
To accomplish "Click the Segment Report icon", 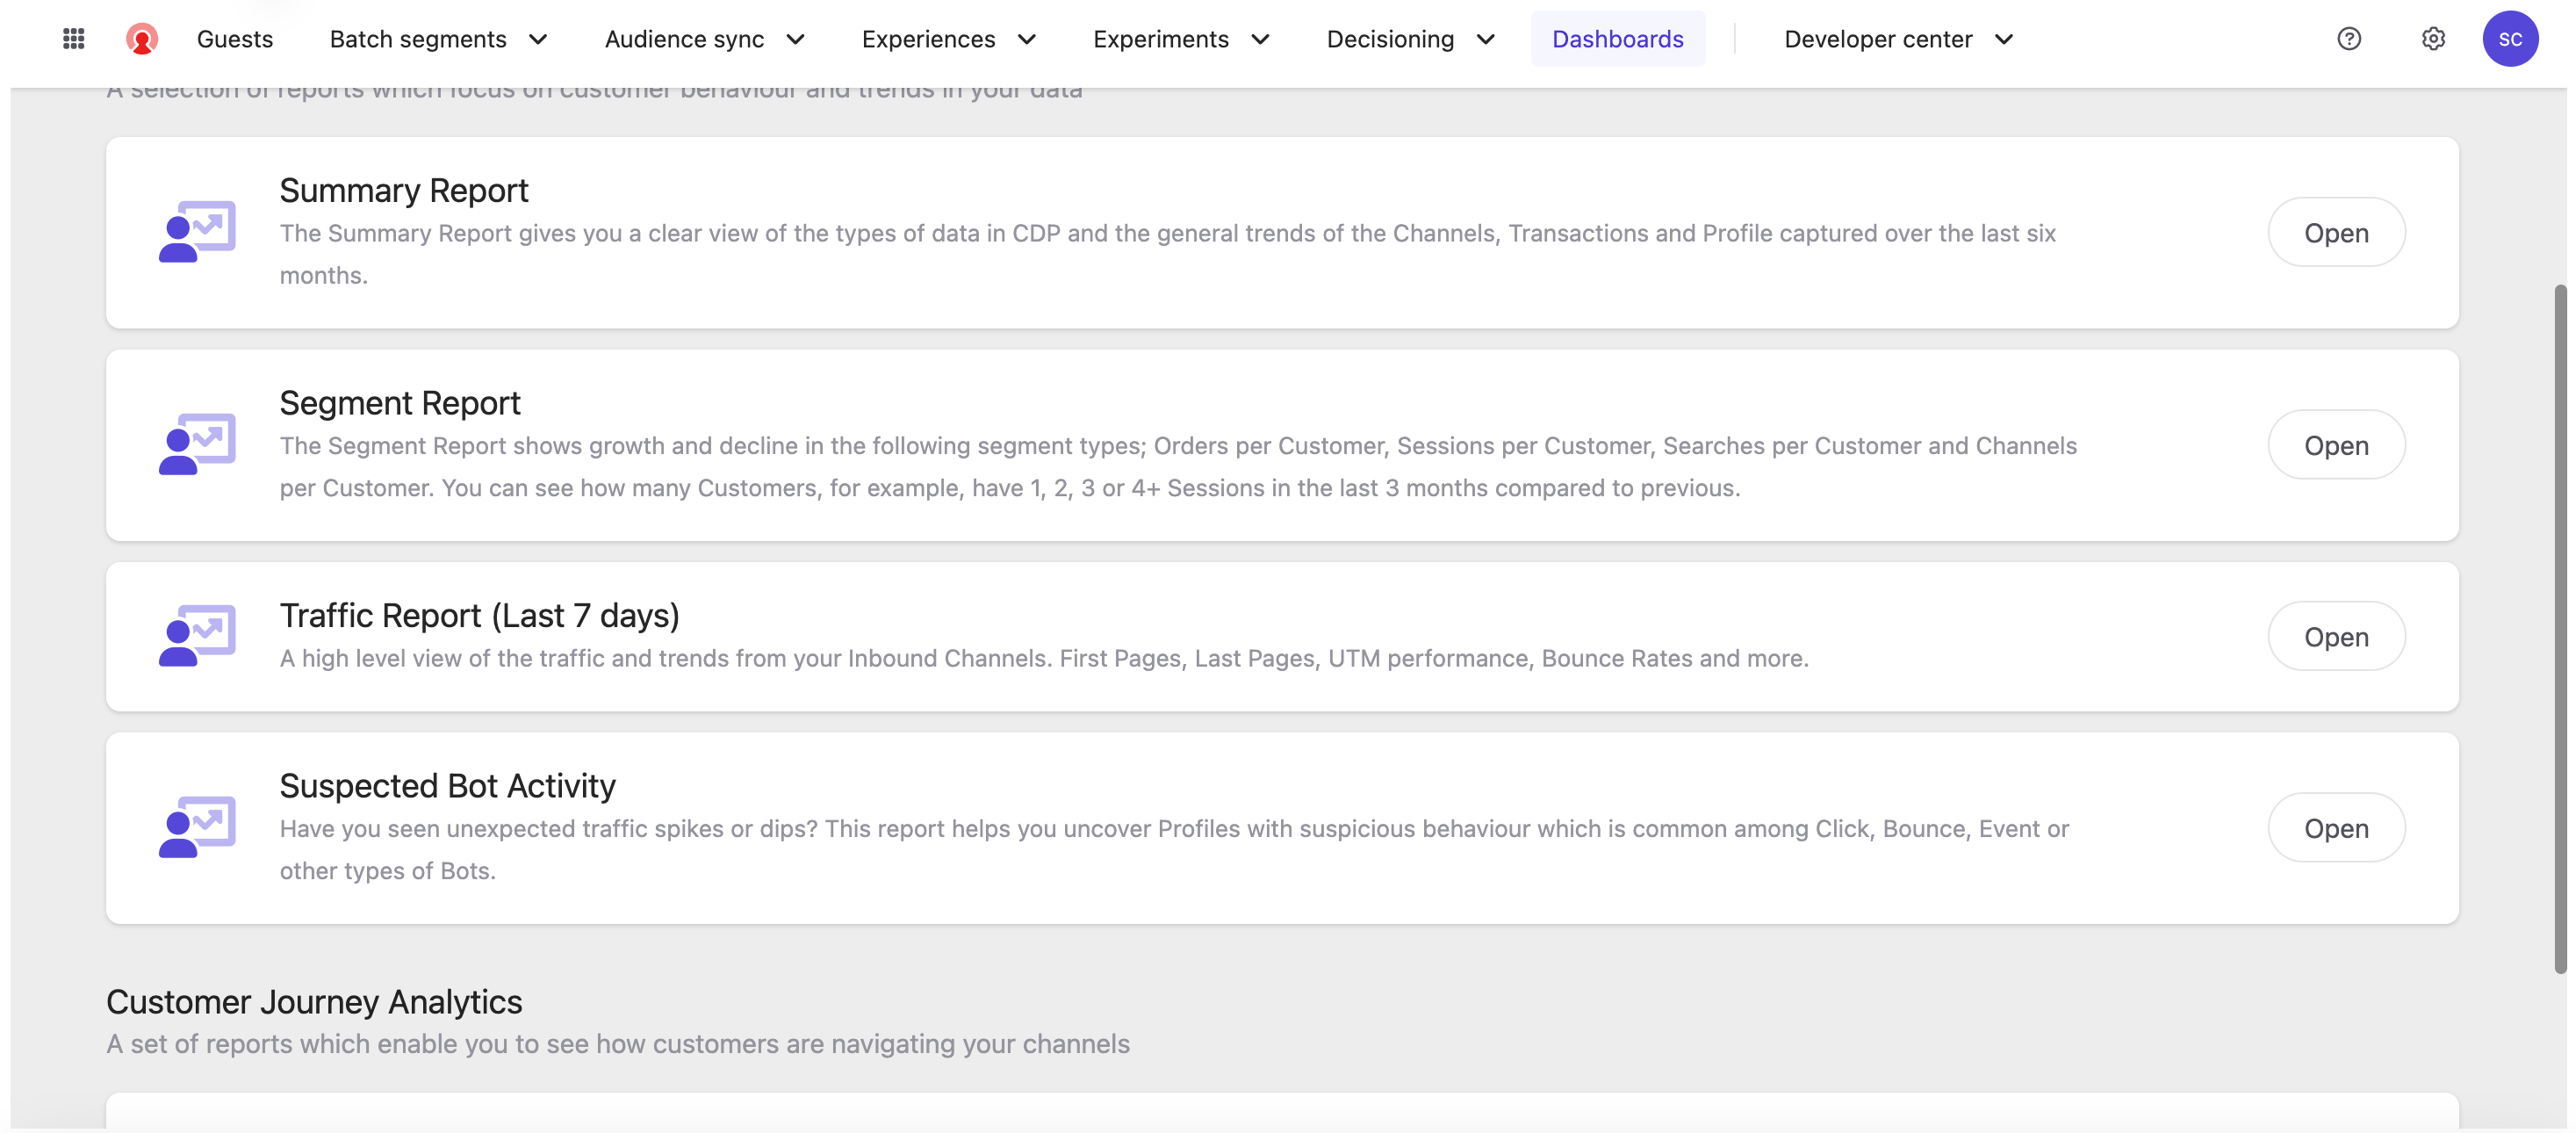I will click(x=197, y=445).
